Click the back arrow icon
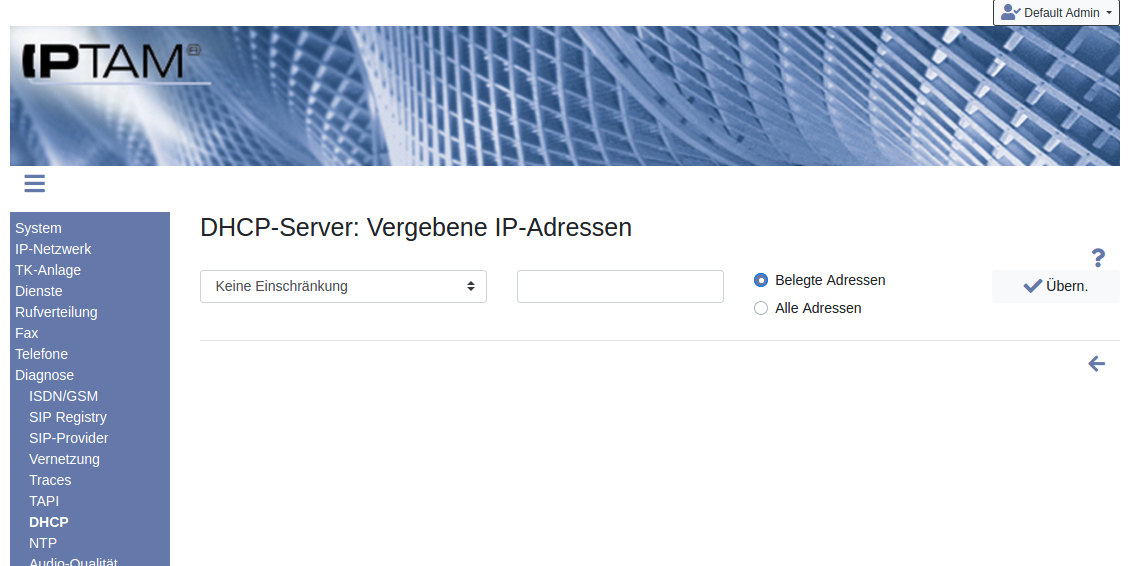The height and width of the screenshot is (566, 1137). 1097,364
